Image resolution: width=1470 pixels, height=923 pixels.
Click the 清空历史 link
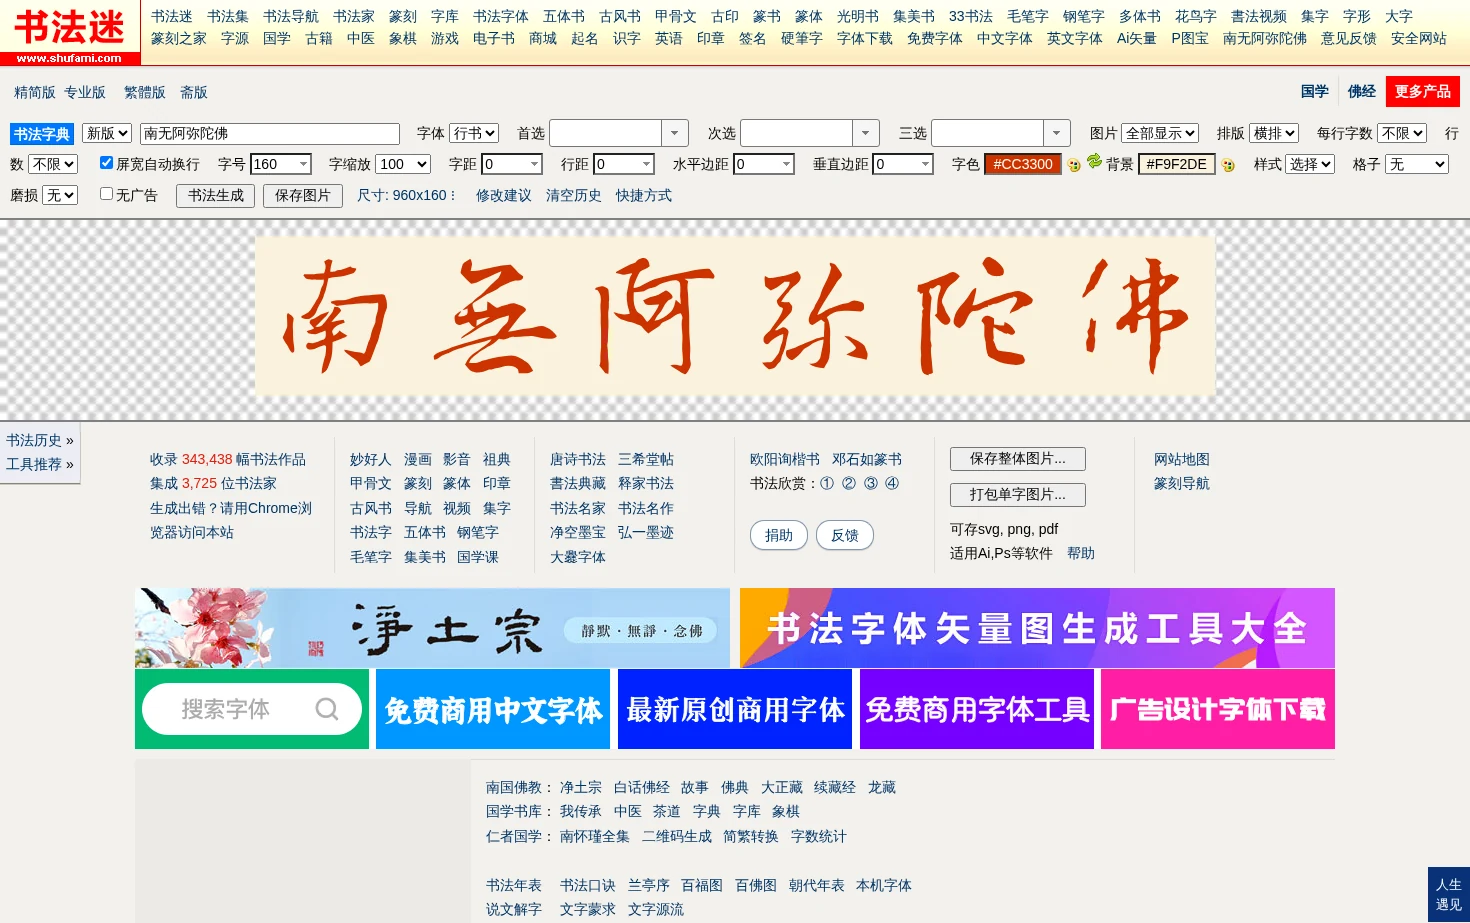click(x=574, y=195)
